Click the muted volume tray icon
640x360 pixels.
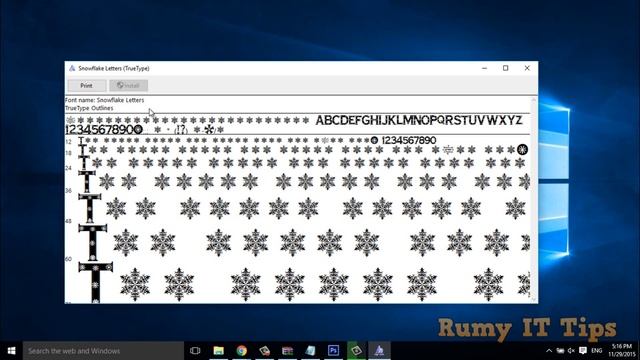coord(571,351)
